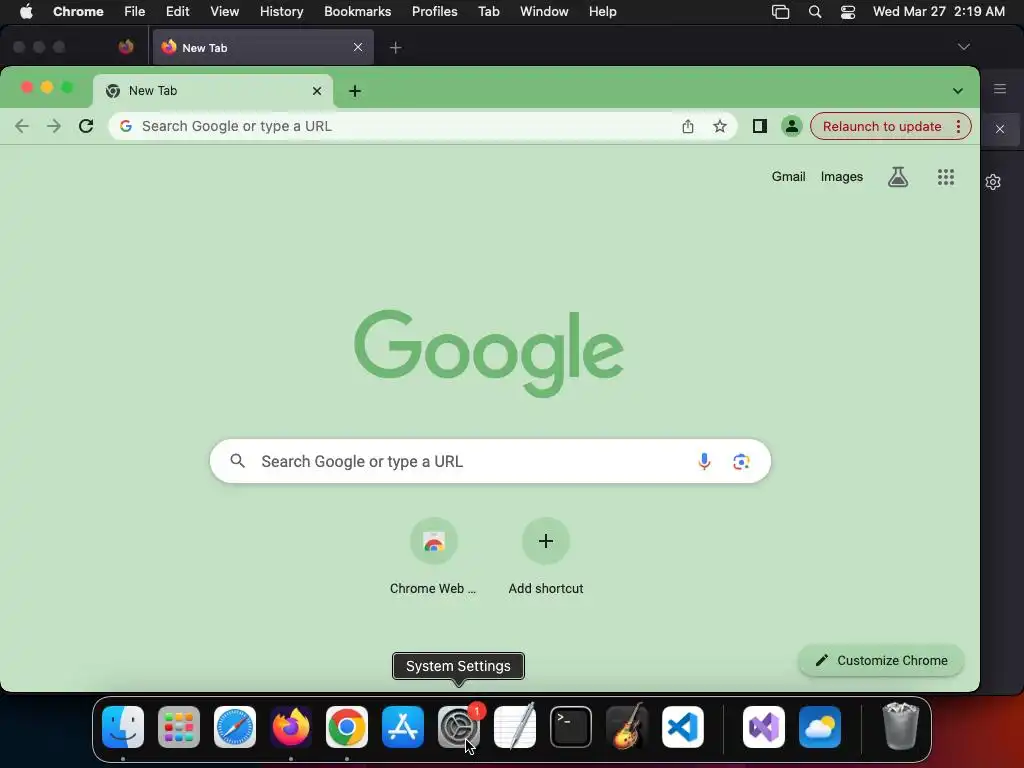
Task: Open System Settings from the Dock
Action: [458, 727]
